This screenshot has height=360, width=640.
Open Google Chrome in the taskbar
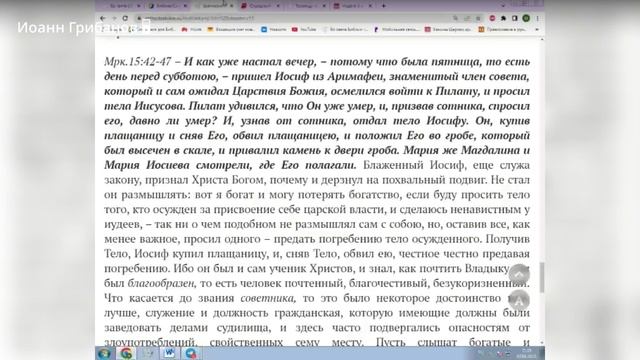[x=126, y=353]
